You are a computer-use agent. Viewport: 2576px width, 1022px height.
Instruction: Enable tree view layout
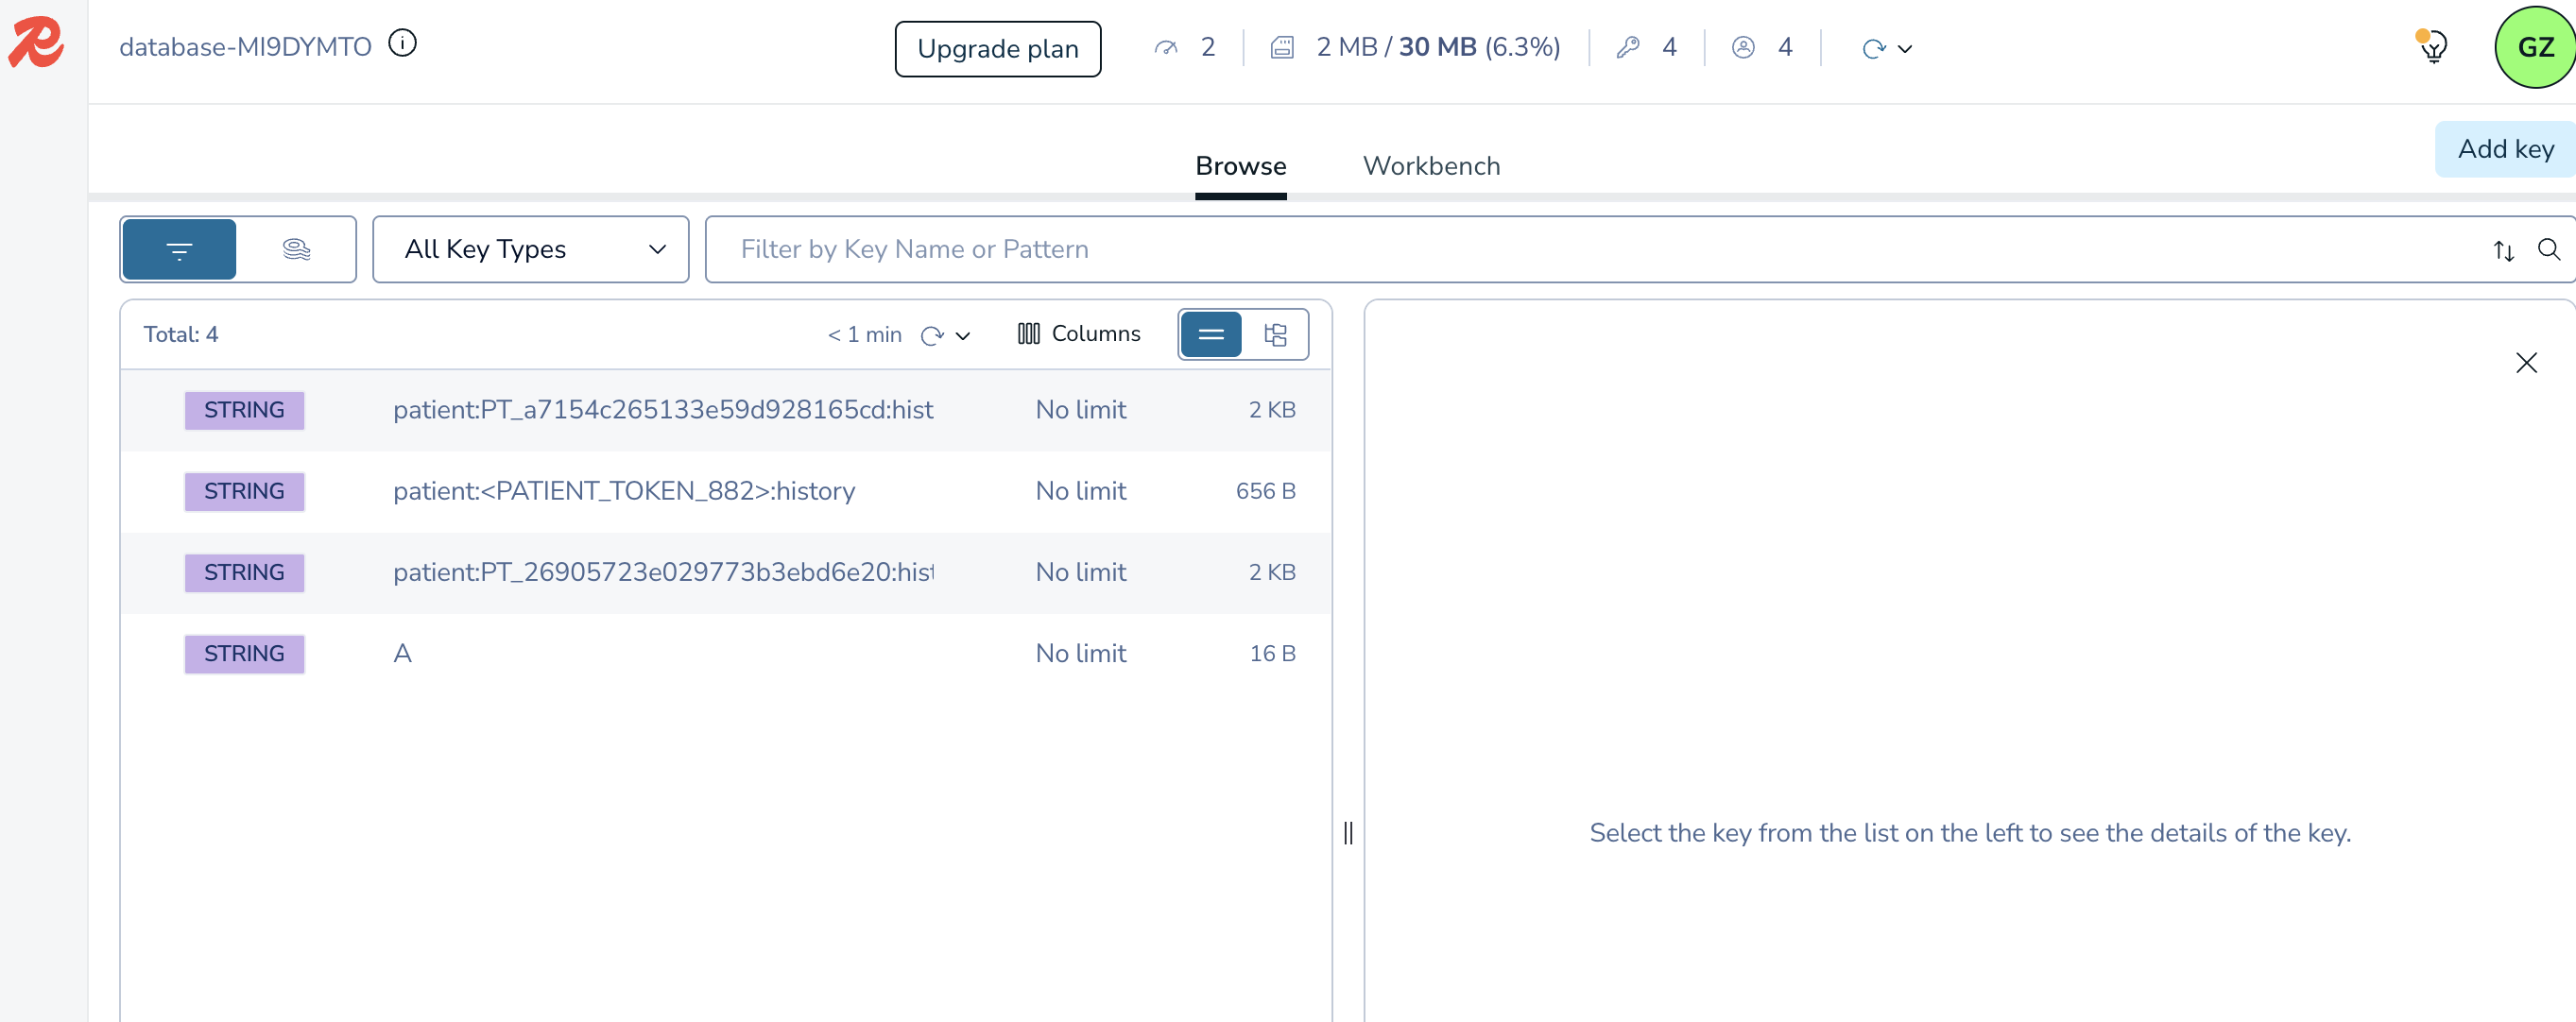click(x=1275, y=335)
